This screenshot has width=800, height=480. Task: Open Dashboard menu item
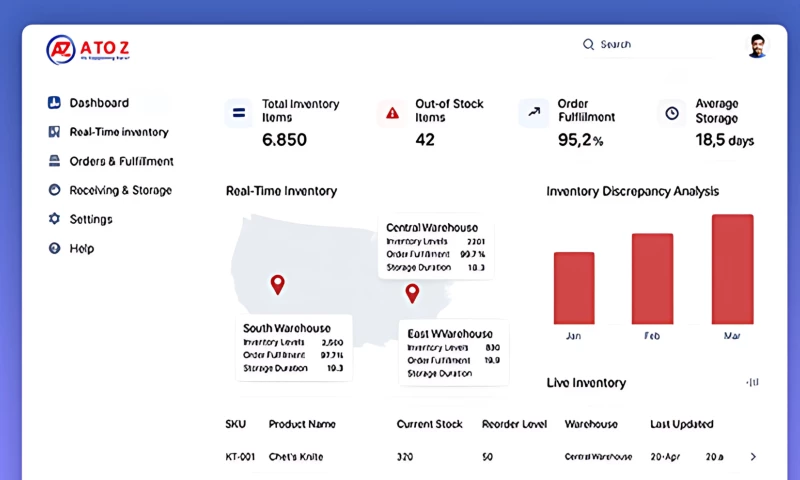coord(99,103)
